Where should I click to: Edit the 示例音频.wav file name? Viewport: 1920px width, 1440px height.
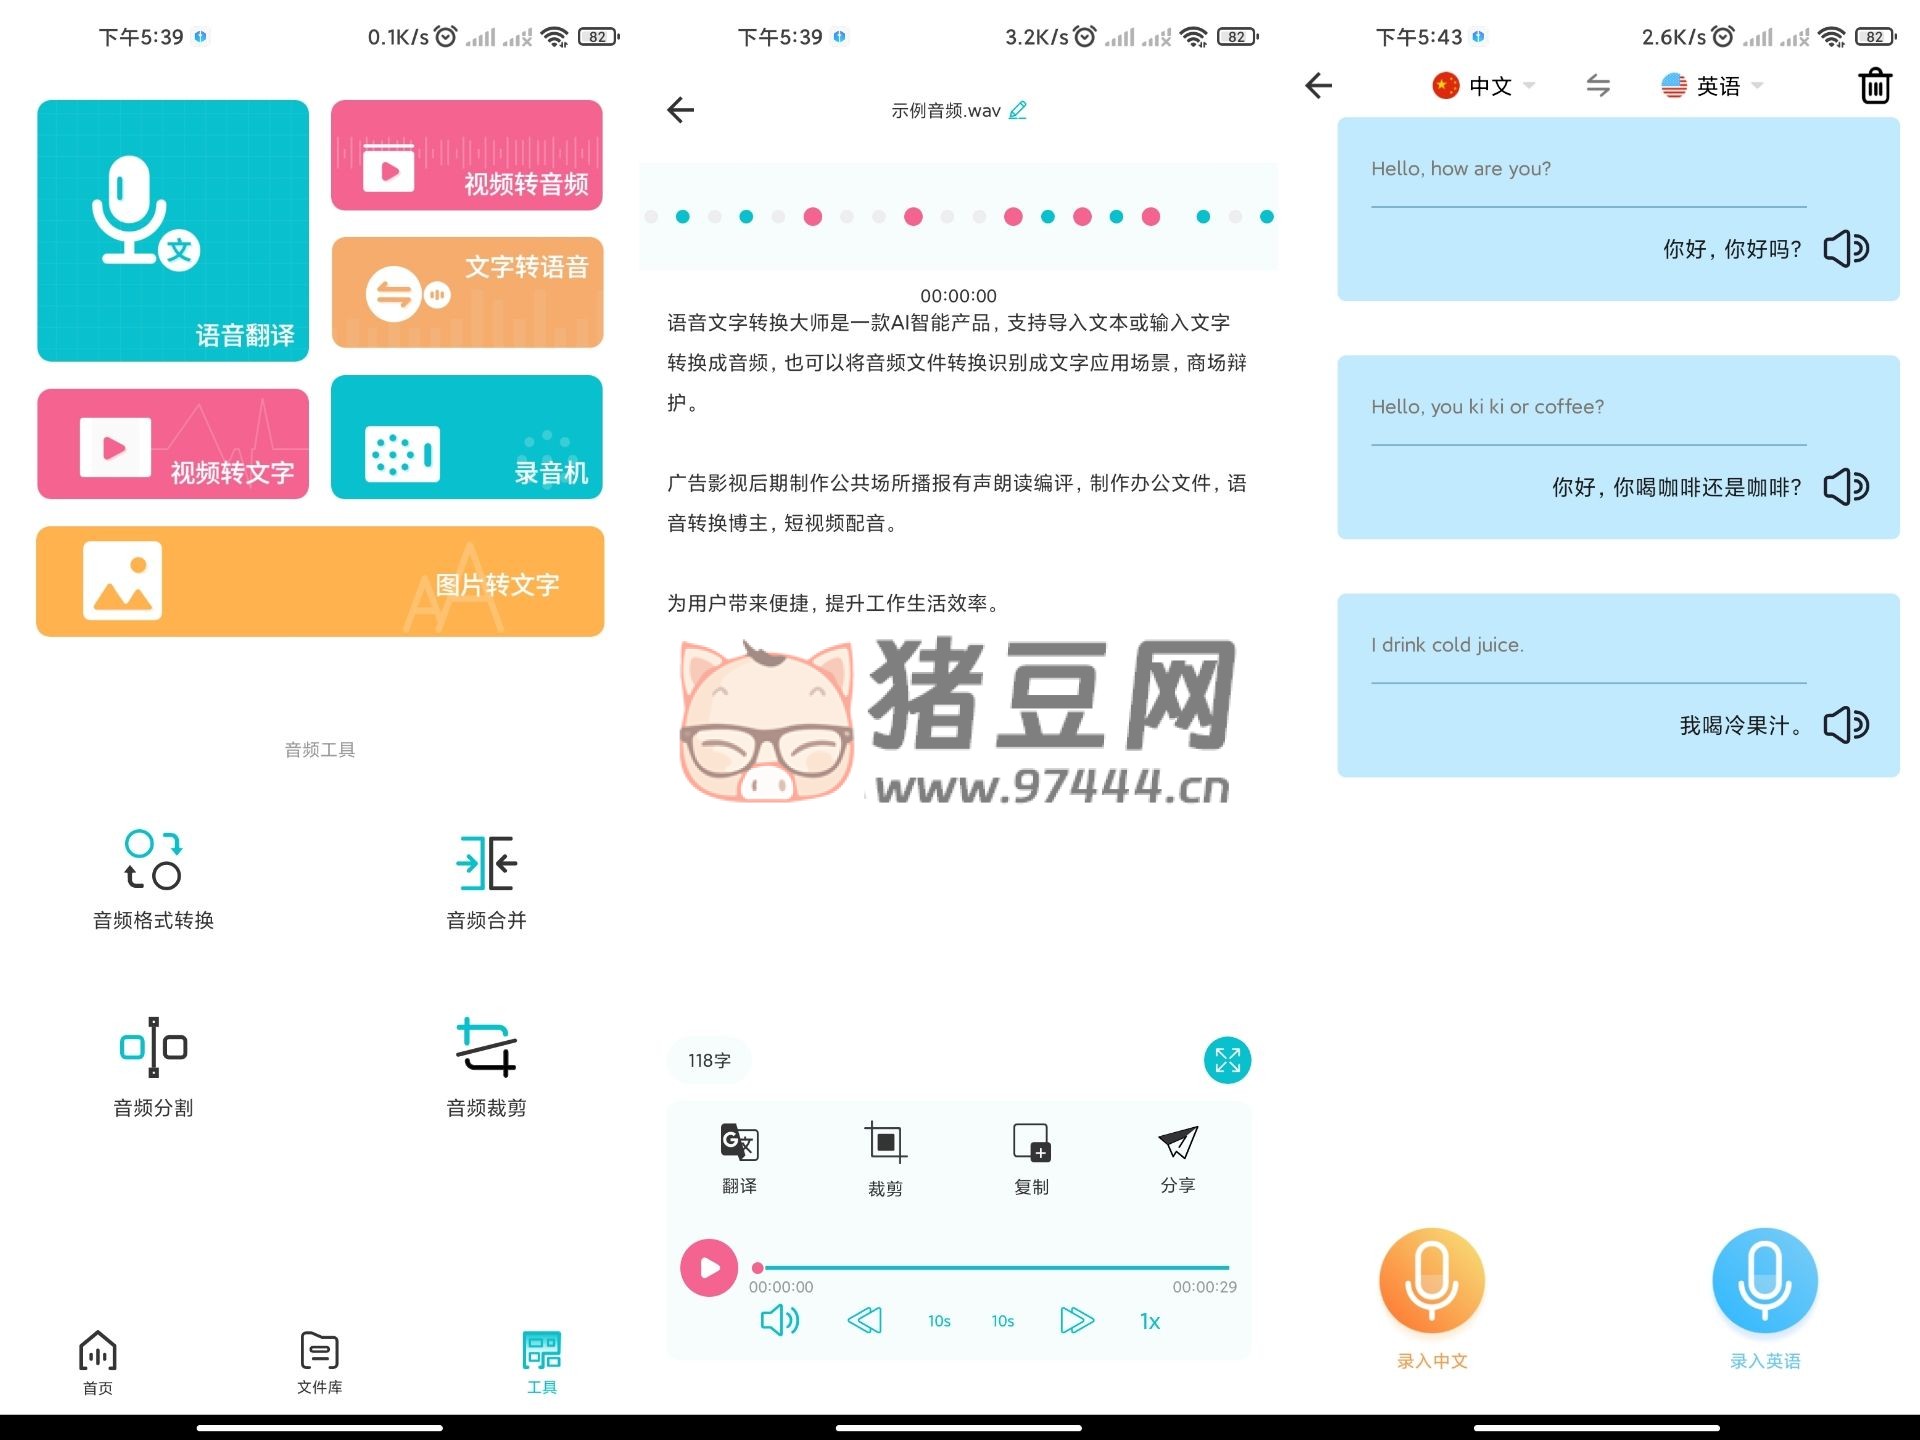[1018, 110]
